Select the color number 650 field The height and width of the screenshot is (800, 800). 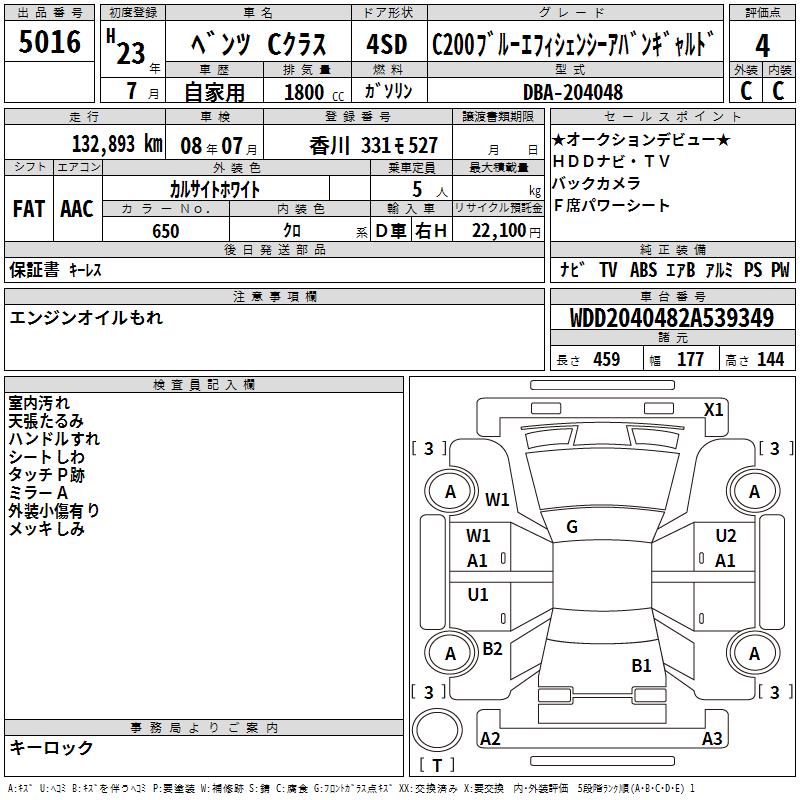click(x=166, y=231)
